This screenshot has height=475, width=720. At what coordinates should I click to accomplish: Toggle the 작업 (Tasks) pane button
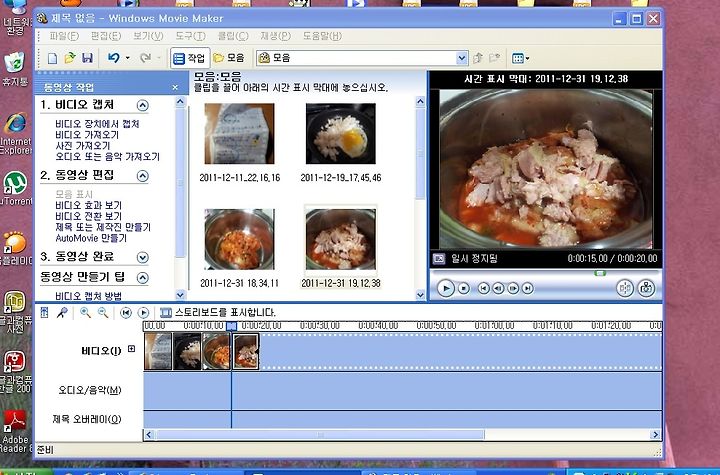tap(190, 58)
